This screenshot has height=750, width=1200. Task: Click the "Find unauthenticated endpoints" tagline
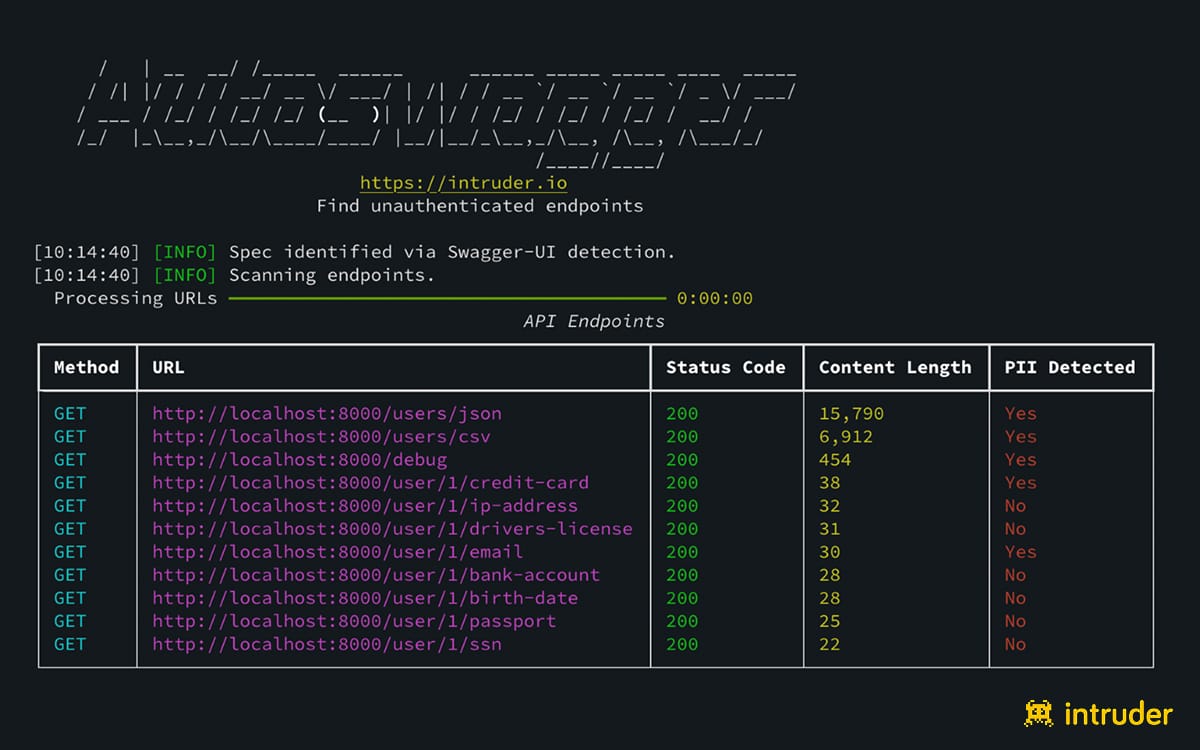480,206
